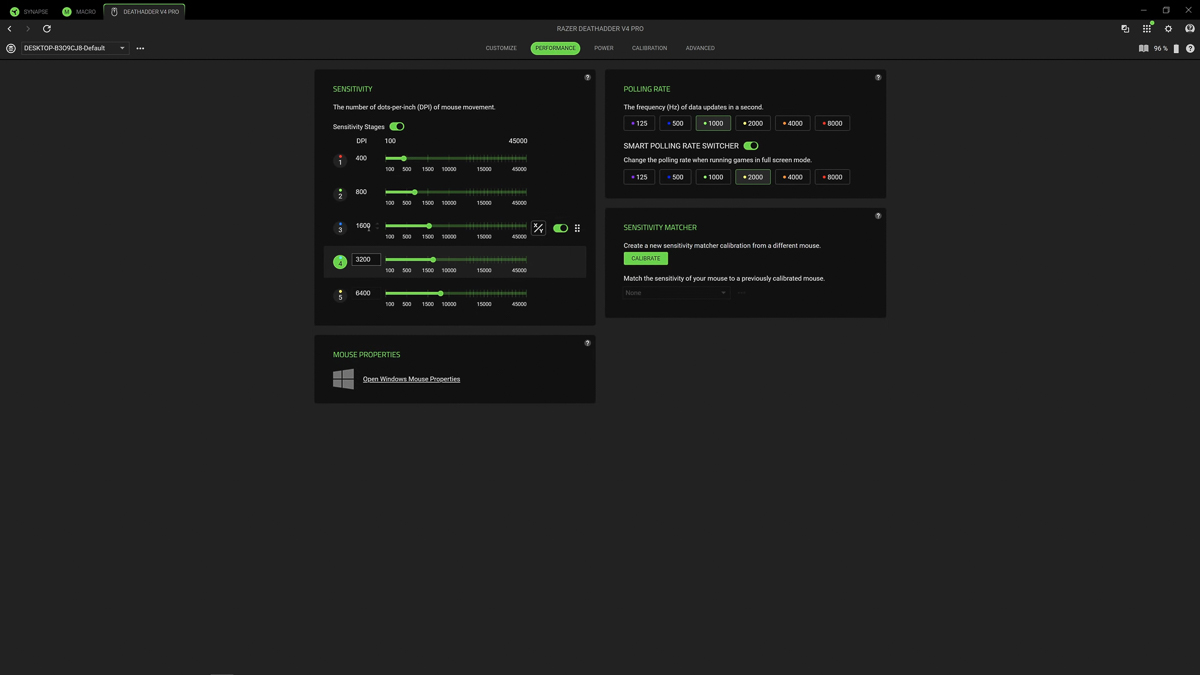Set polling rate to 125 Hz
This screenshot has height=675, width=1200.
pos(639,123)
